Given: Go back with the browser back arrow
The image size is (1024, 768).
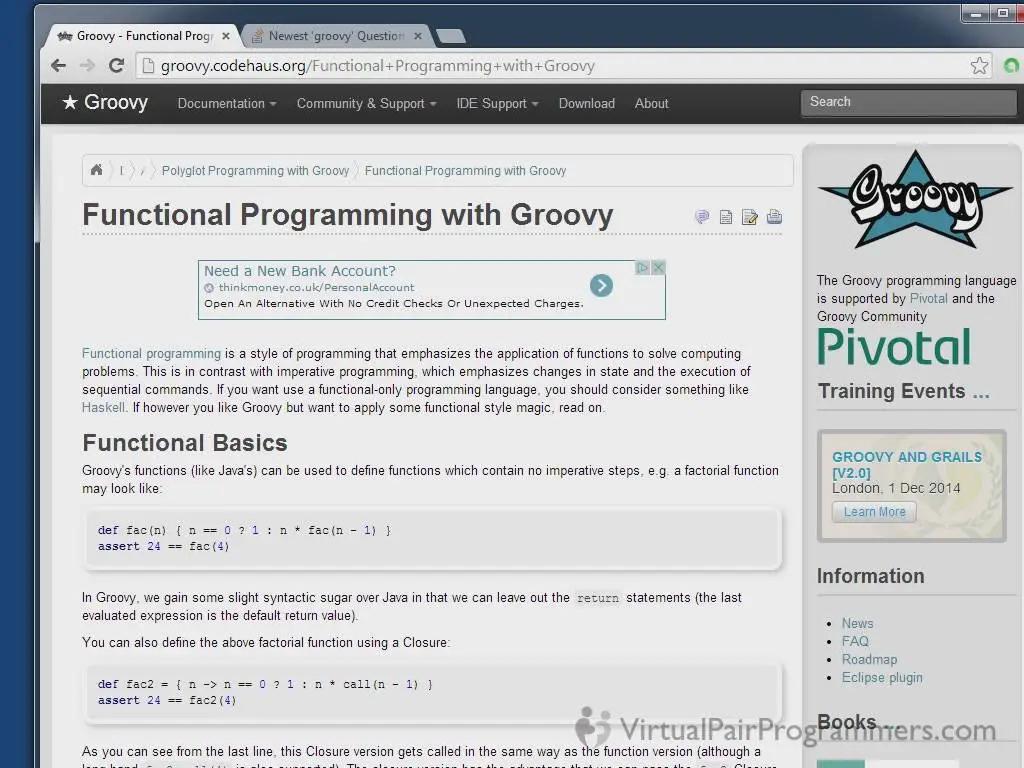Looking at the screenshot, I should point(58,65).
